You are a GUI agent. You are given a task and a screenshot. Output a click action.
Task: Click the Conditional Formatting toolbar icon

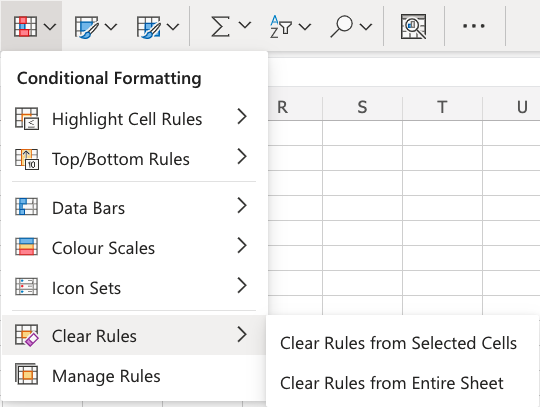click(x=25, y=26)
